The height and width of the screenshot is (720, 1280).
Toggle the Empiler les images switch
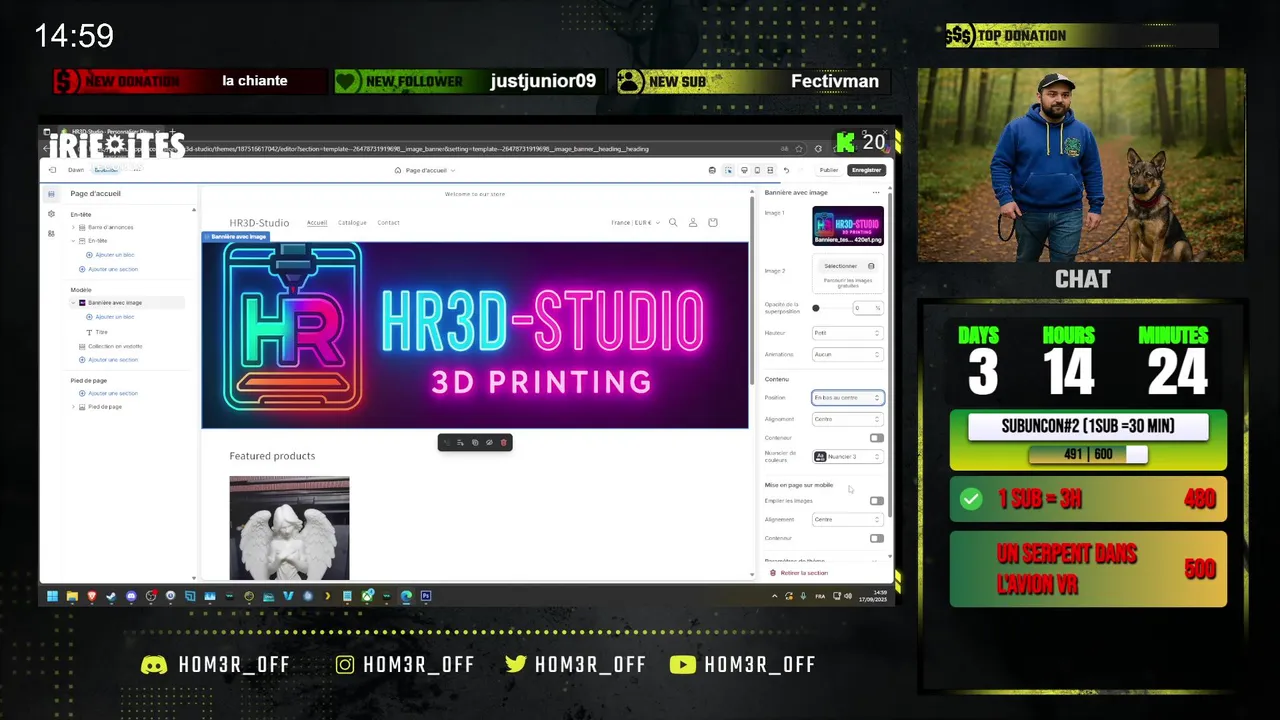(x=877, y=501)
